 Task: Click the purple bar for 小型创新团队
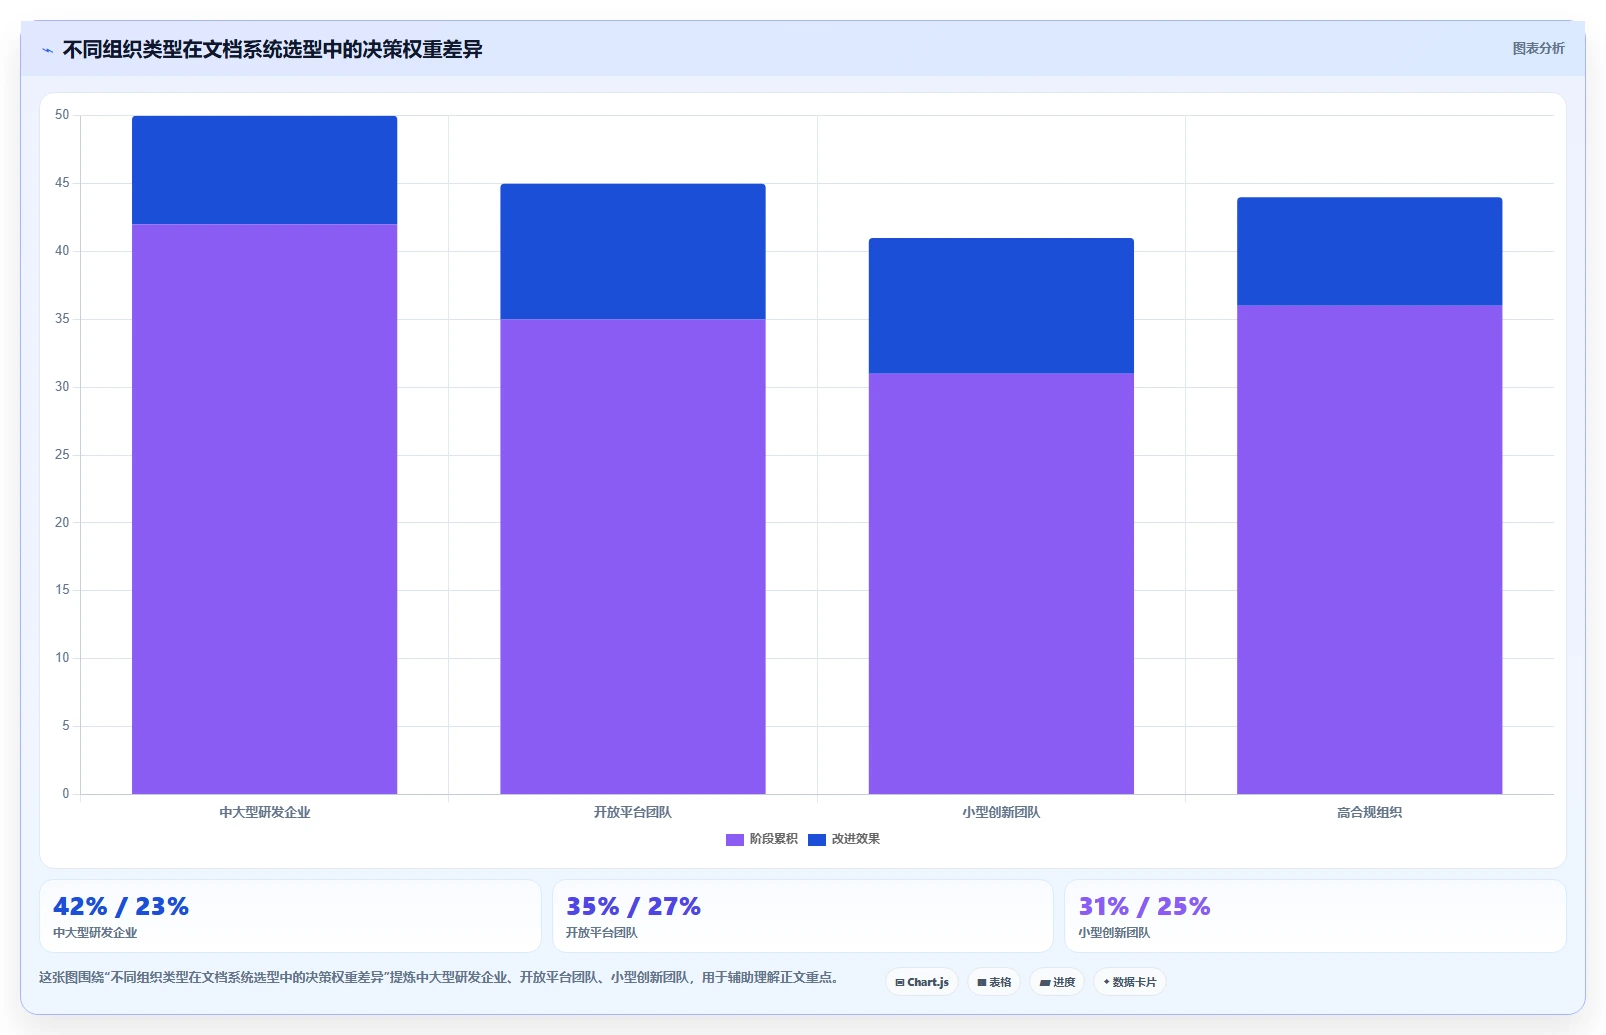1001,583
